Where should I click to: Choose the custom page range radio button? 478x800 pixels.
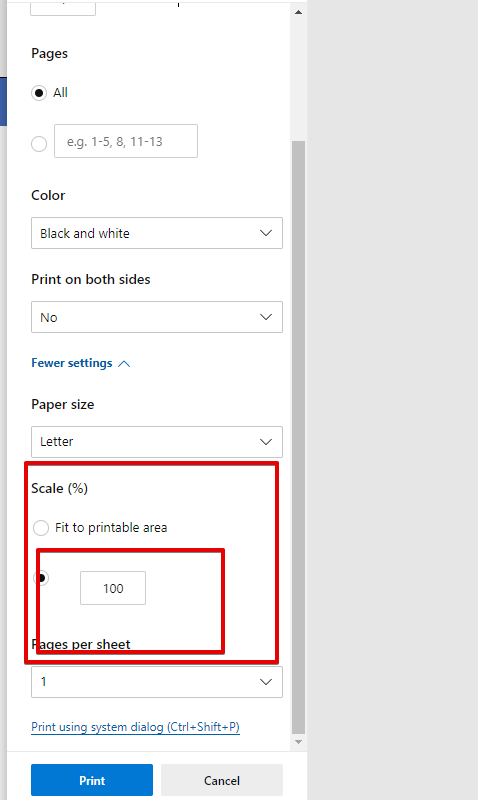pyautogui.click(x=39, y=144)
